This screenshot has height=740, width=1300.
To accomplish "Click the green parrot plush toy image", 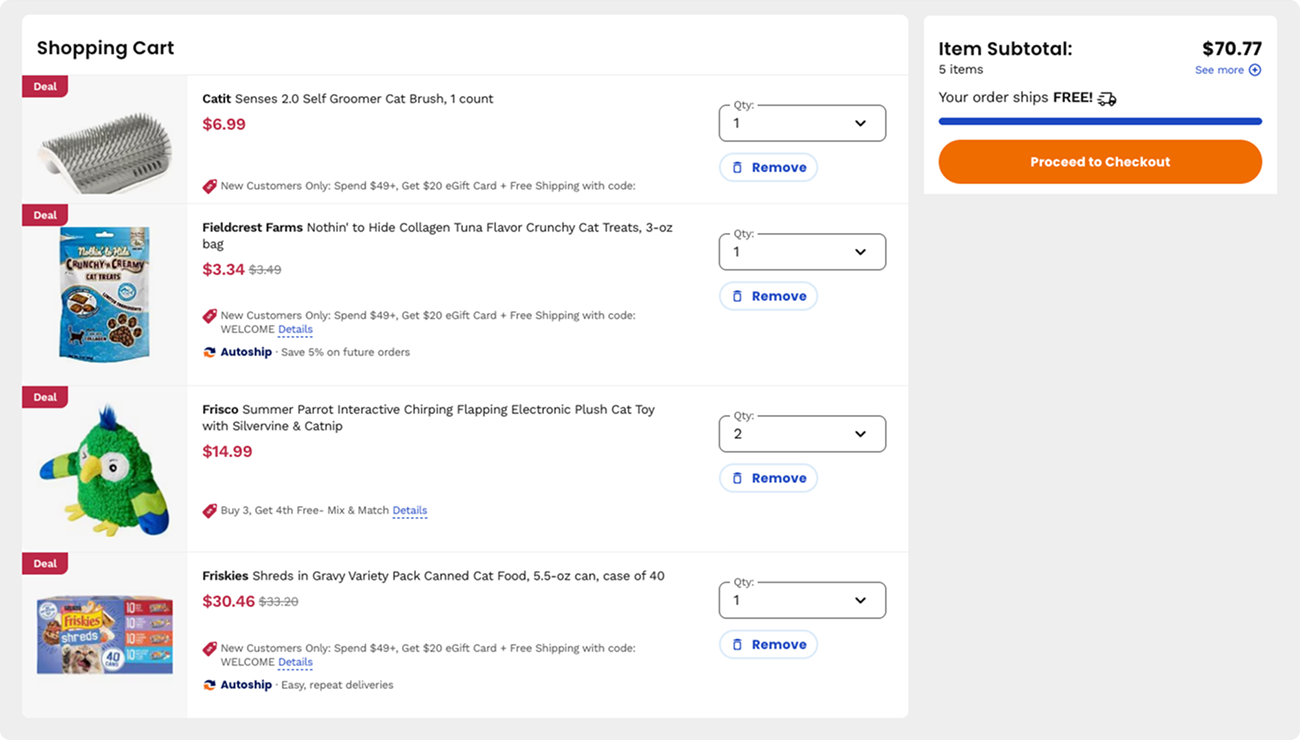I will [105, 470].
